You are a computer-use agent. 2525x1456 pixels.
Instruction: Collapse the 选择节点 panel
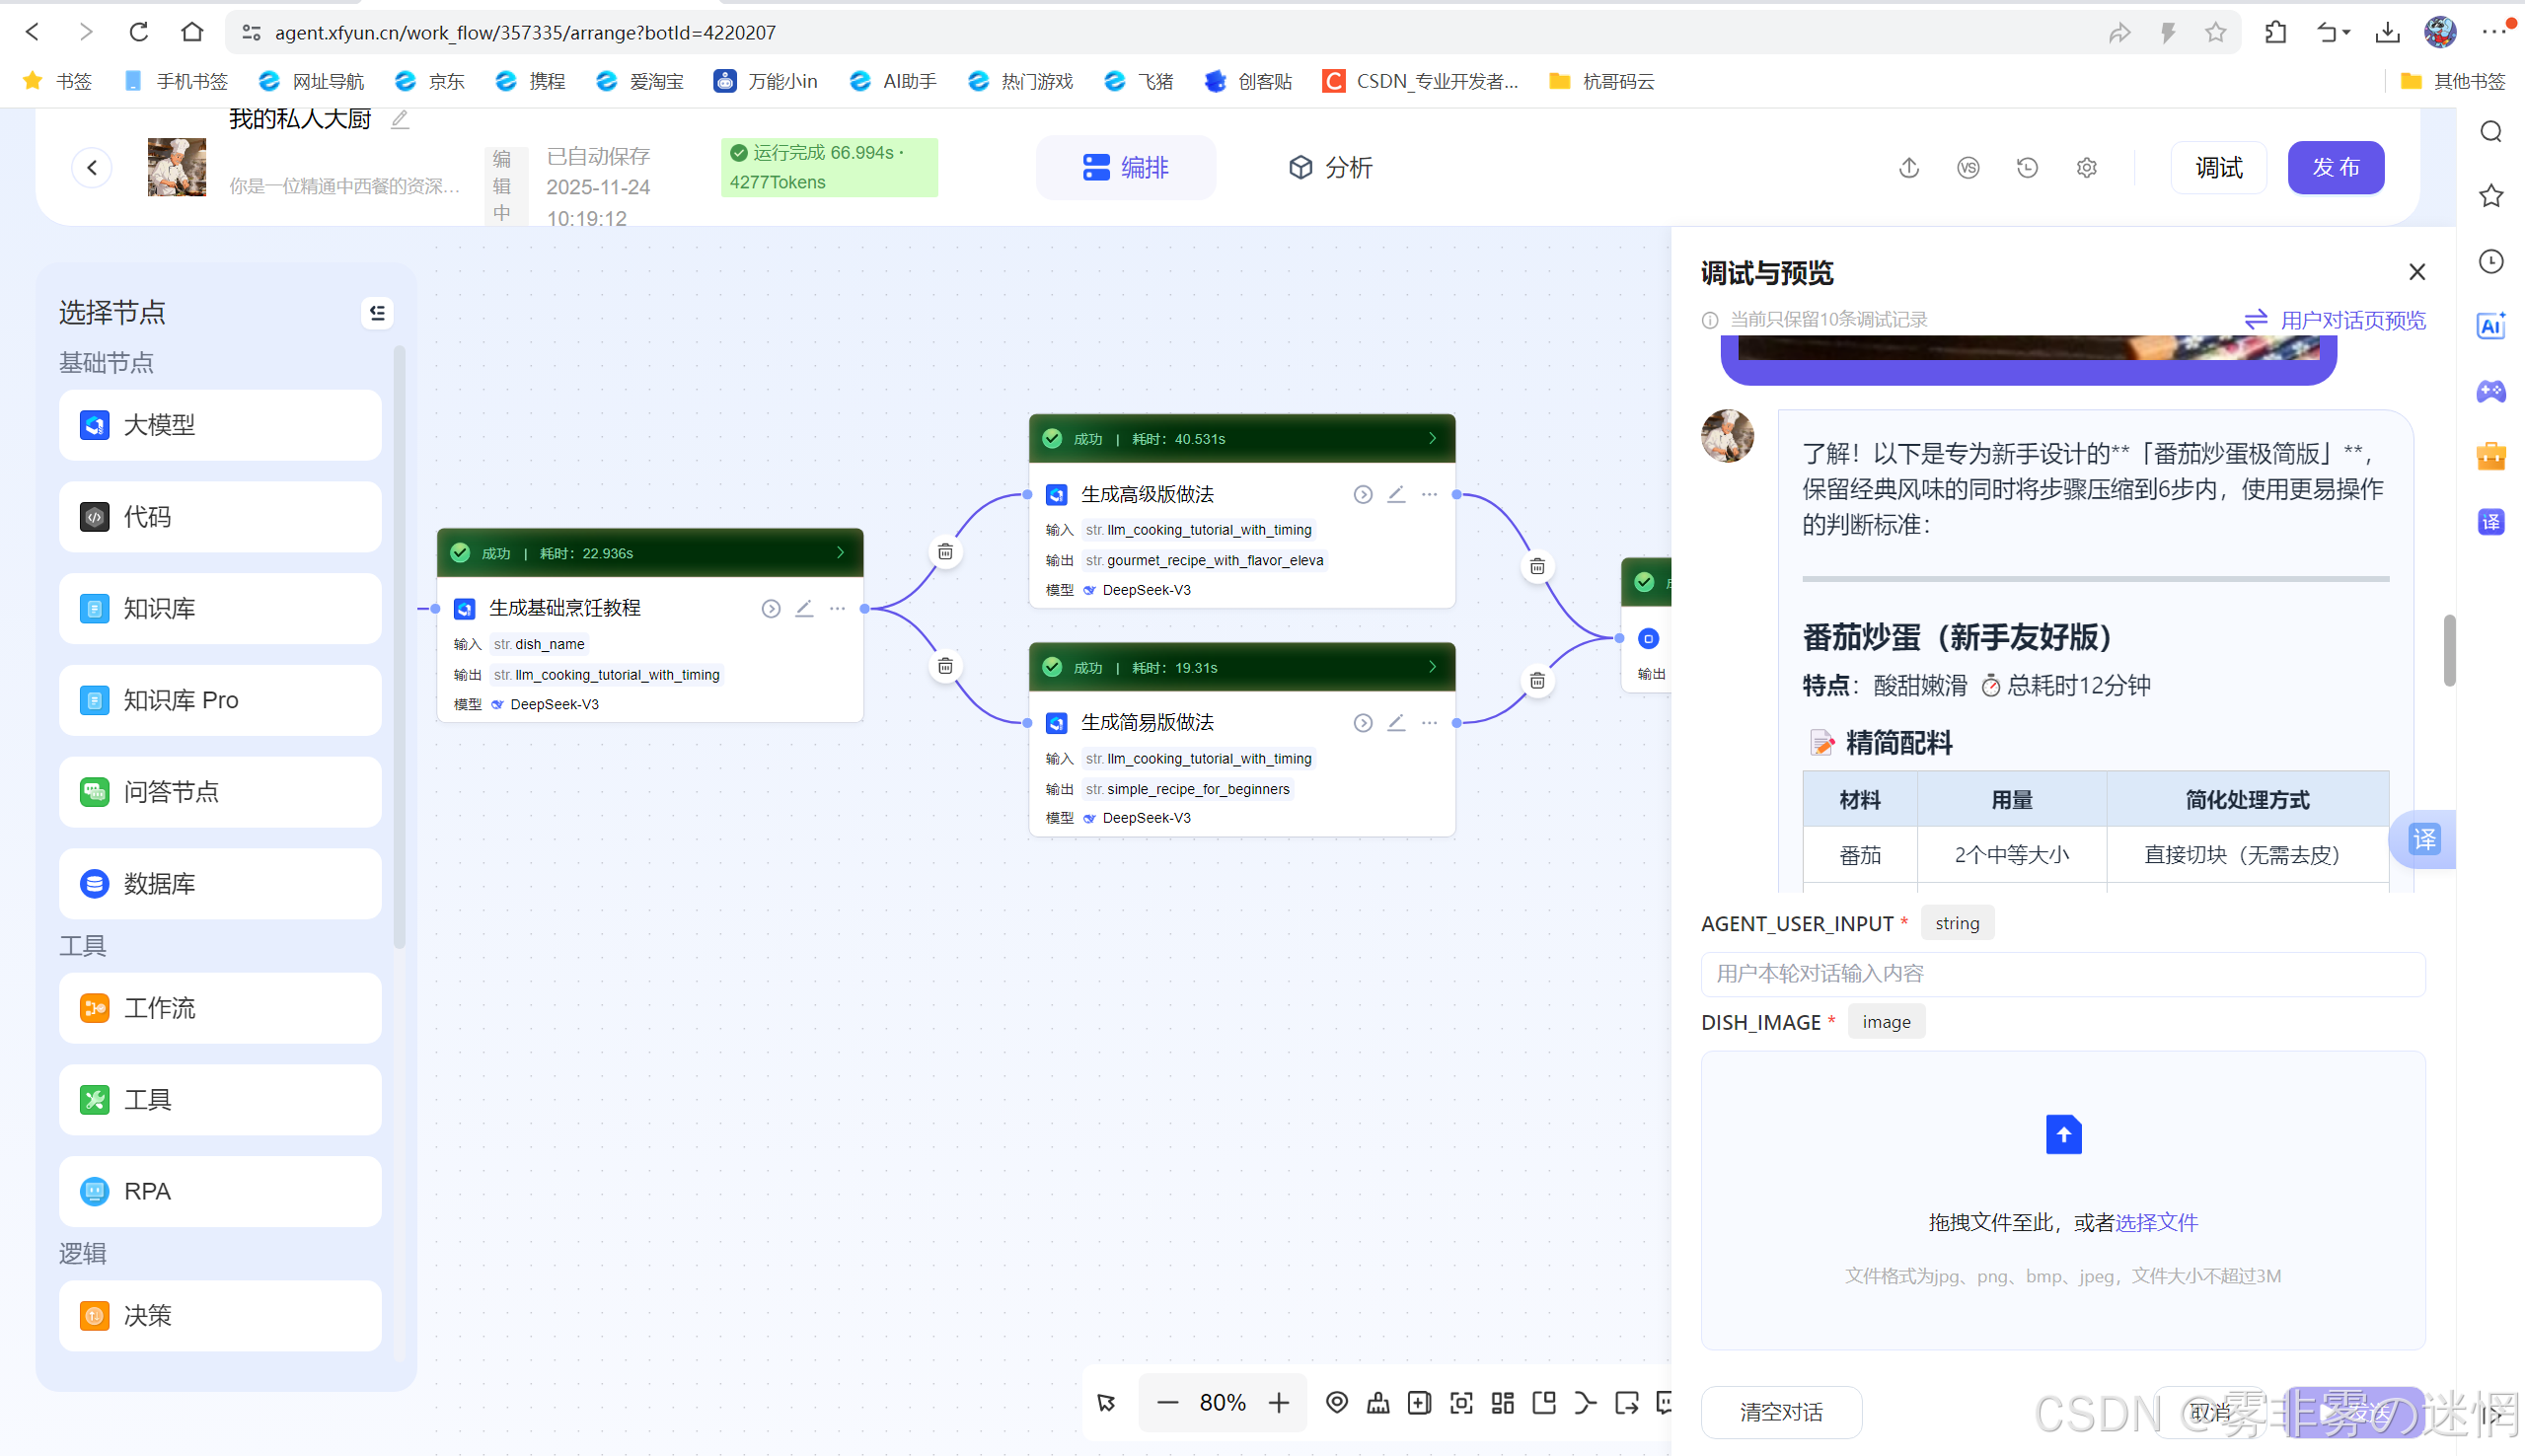pos(377,313)
